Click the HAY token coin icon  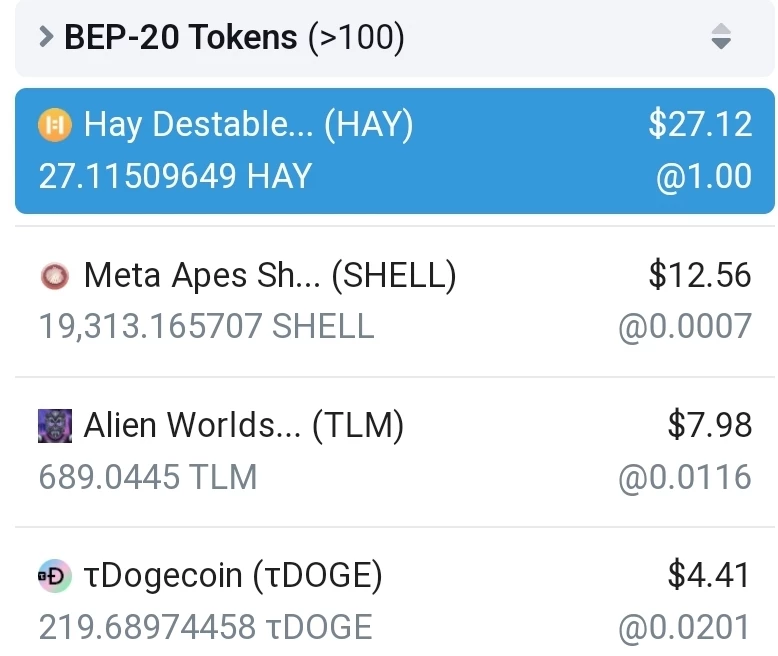pyautogui.click(x=55, y=125)
